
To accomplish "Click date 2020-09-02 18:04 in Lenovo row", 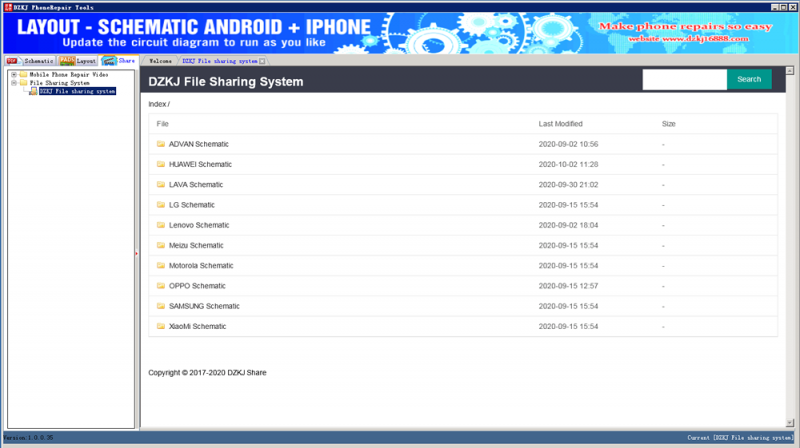I will click(x=568, y=225).
